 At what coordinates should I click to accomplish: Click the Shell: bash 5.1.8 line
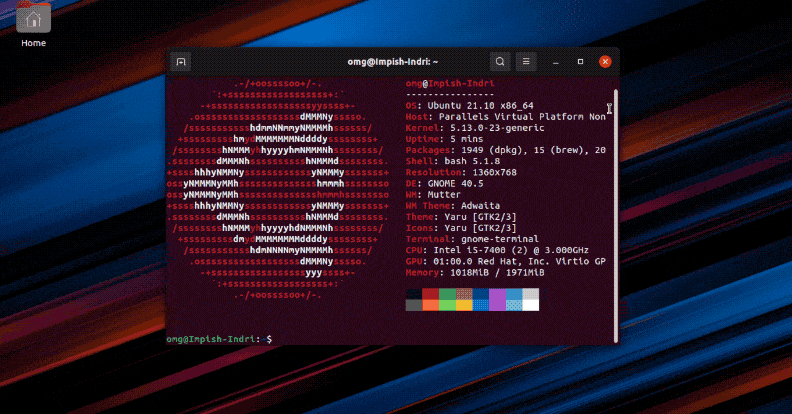click(x=453, y=161)
